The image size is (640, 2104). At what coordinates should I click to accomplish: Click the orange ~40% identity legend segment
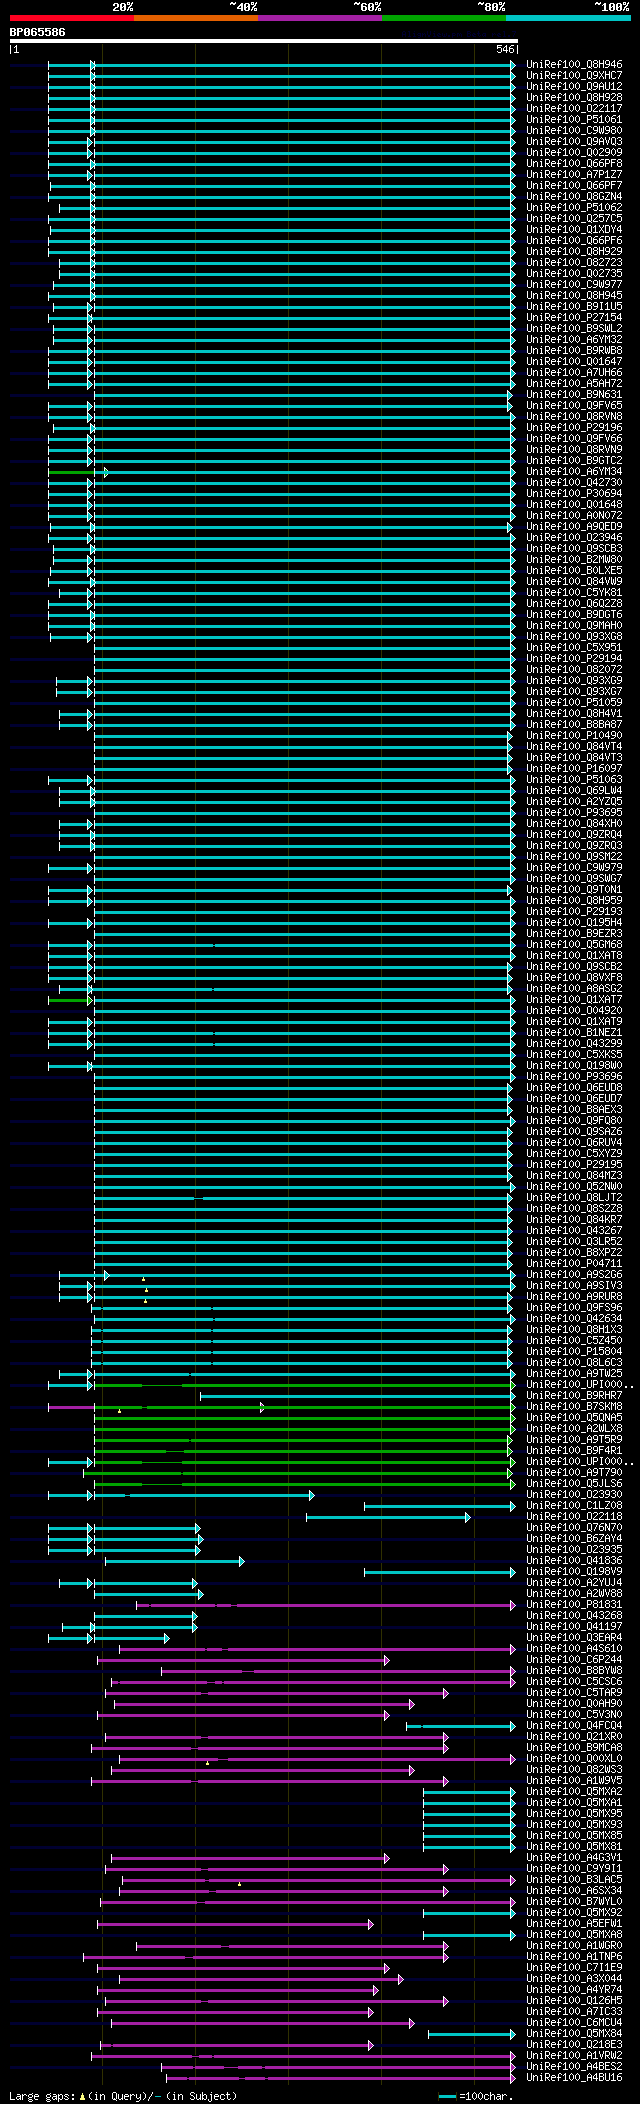tap(195, 18)
